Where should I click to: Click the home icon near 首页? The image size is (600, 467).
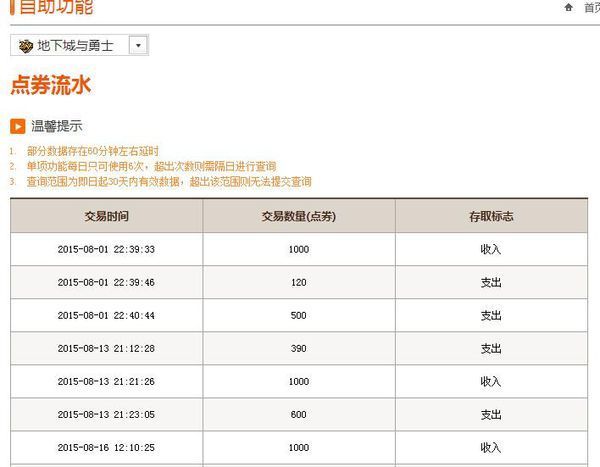point(569,7)
